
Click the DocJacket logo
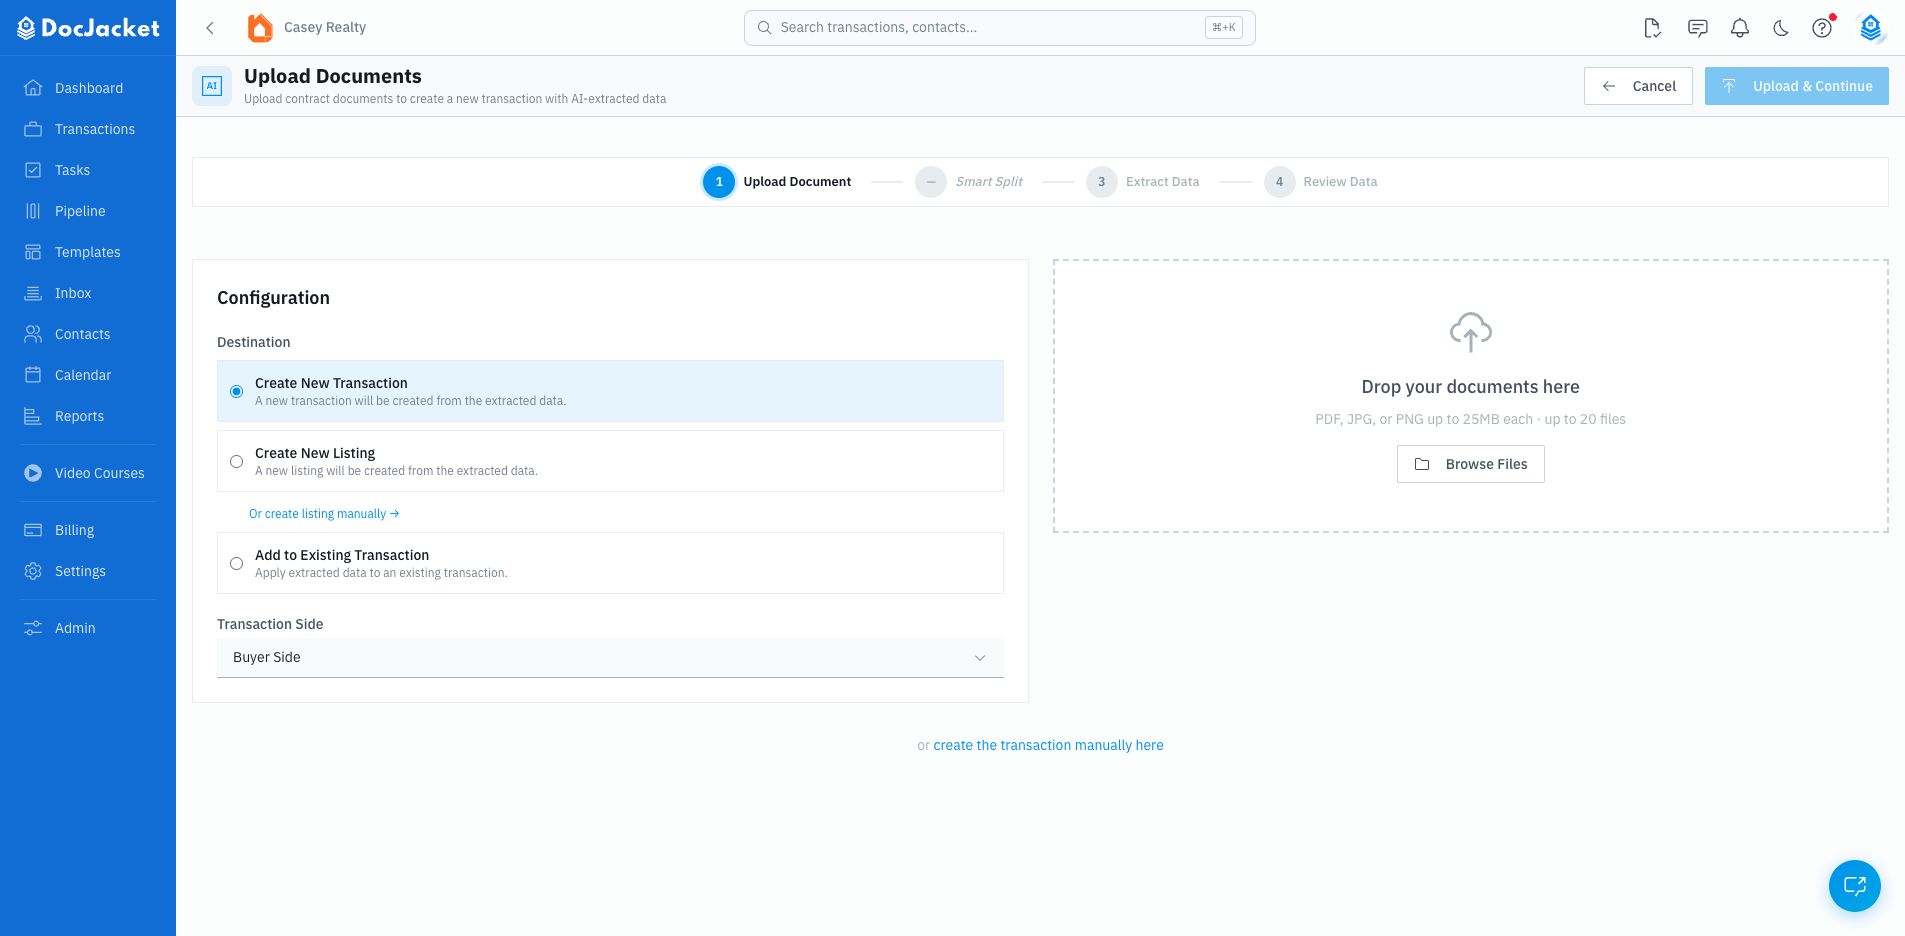(x=88, y=28)
